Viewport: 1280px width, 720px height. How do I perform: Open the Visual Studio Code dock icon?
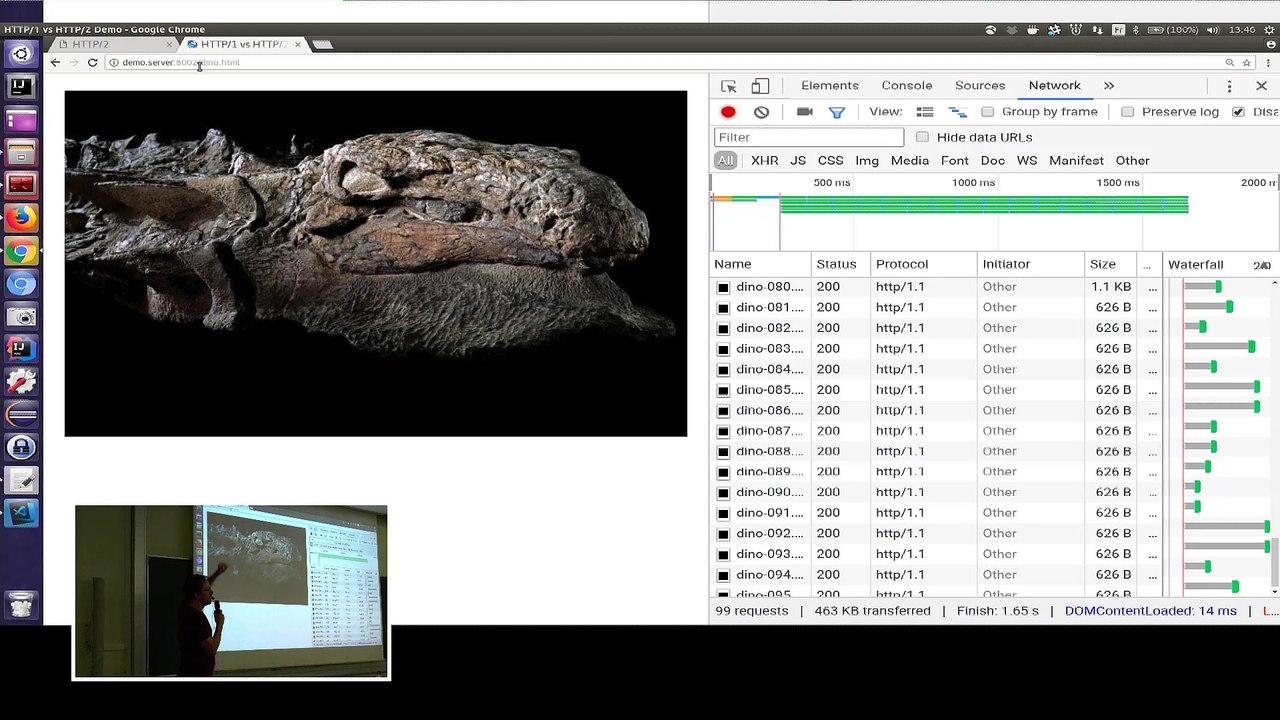pyautogui.click(x=21, y=513)
